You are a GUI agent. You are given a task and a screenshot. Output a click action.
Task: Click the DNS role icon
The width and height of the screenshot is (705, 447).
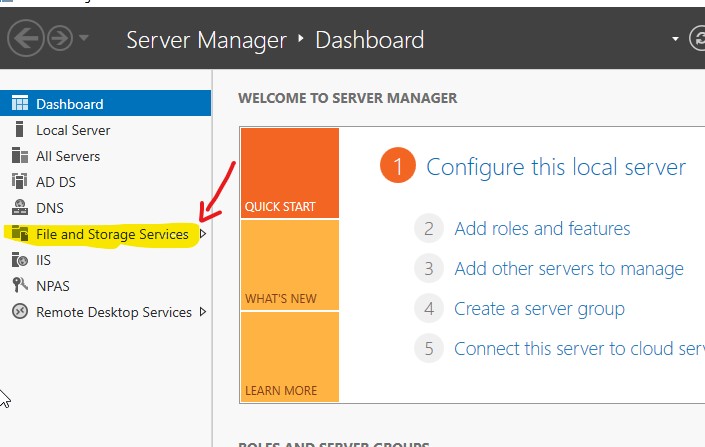coord(20,207)
